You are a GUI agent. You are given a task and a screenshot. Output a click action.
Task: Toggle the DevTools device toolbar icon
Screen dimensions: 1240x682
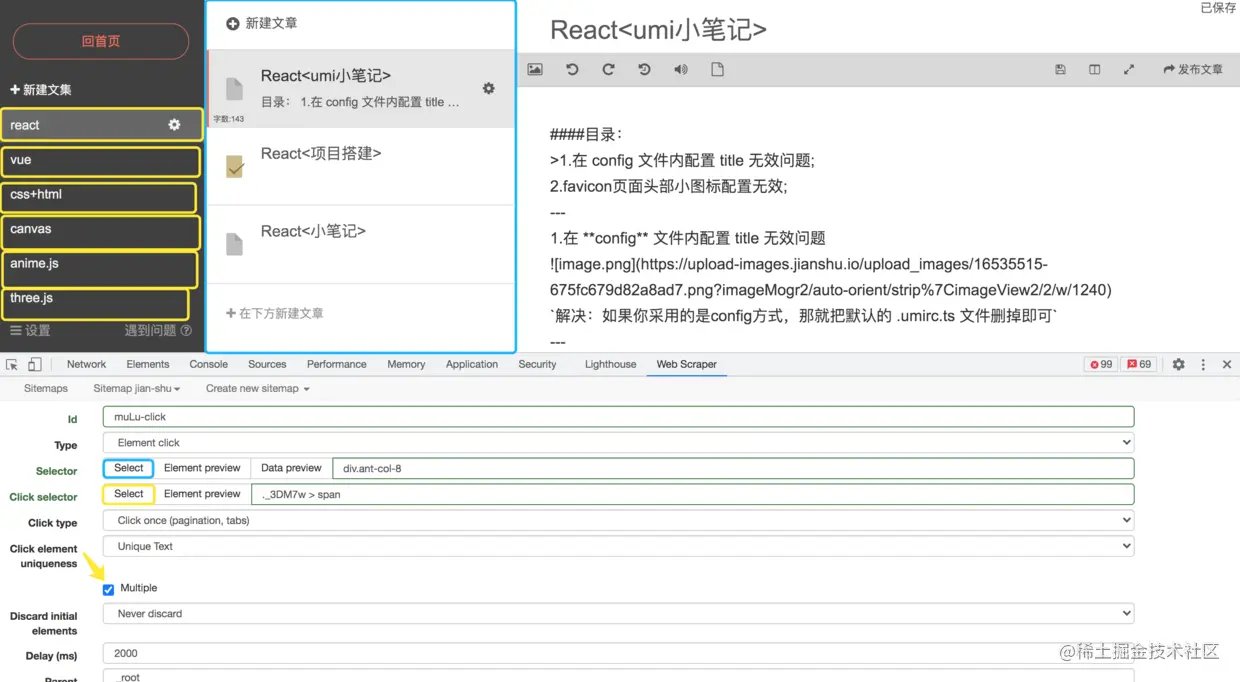(35, 365)
